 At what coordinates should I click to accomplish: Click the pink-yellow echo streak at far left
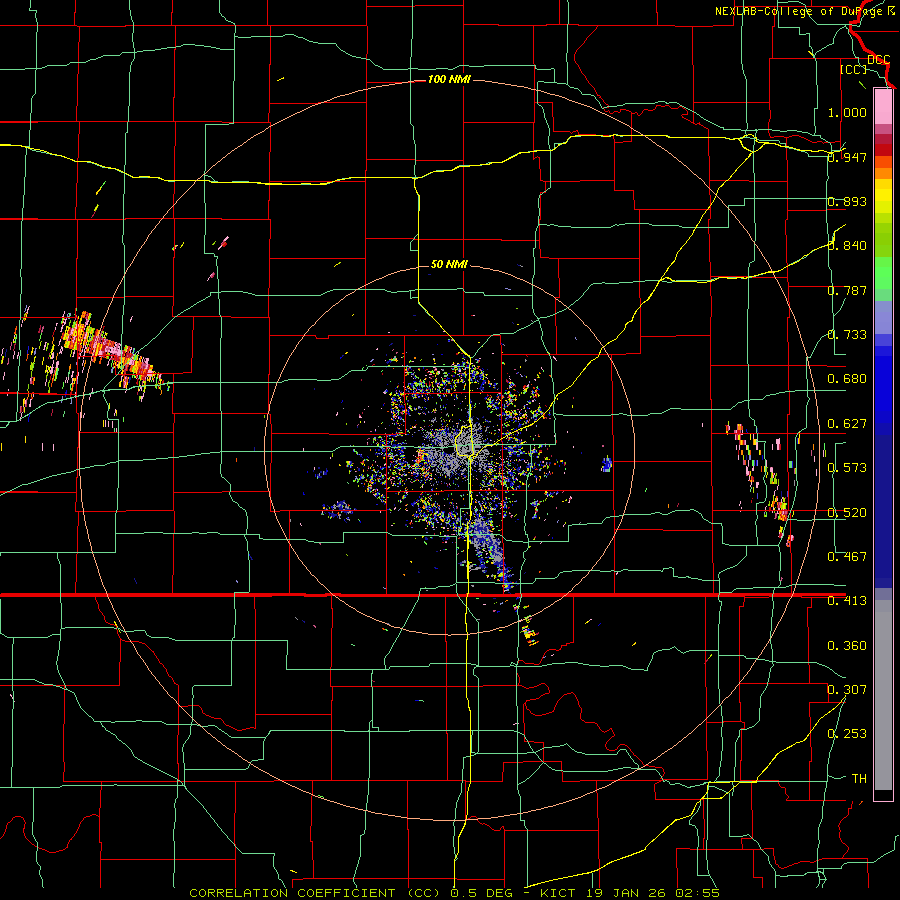[x=109, y=351]
